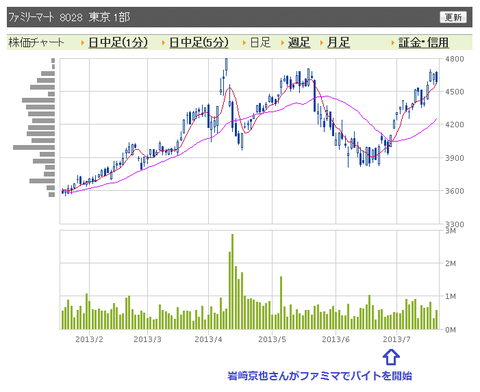Click the orange arrow beside 日中足(5分)
The image size is (480, 392).
pos(163,43)
